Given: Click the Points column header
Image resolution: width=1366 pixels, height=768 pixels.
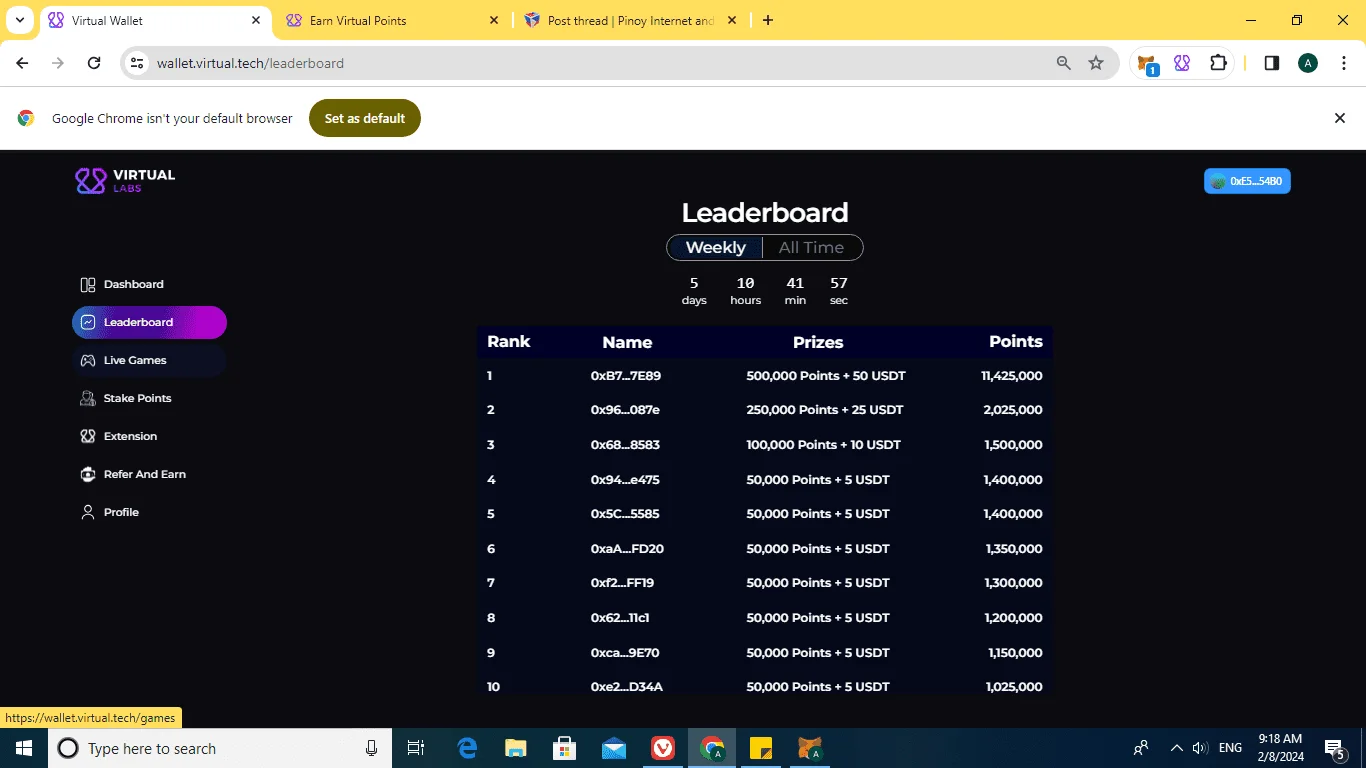Looking at the screenshot, I should click(x=1016, y=342).
